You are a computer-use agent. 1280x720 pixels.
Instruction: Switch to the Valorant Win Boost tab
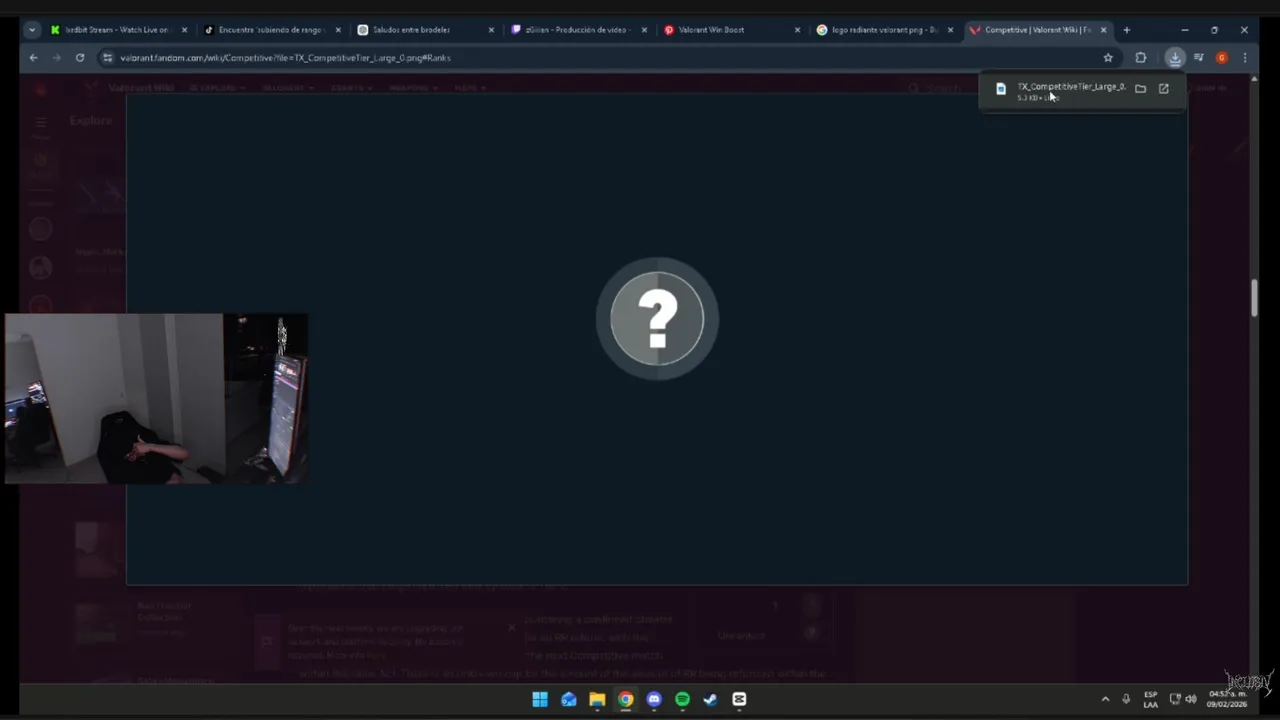pos(731,30)
